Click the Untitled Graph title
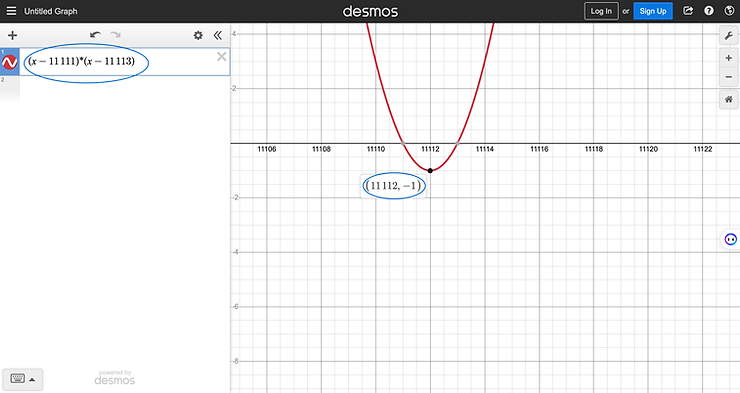 pos(50,11)
